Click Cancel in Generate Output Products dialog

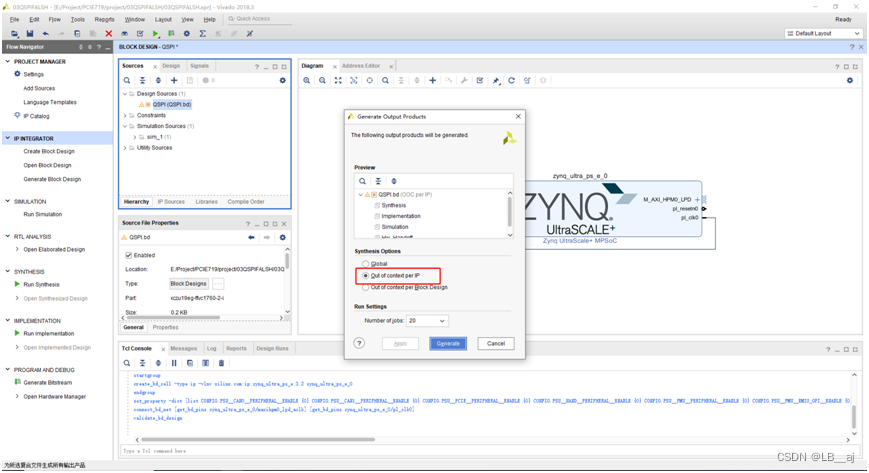pyautogui.click(x=495, y=344)
